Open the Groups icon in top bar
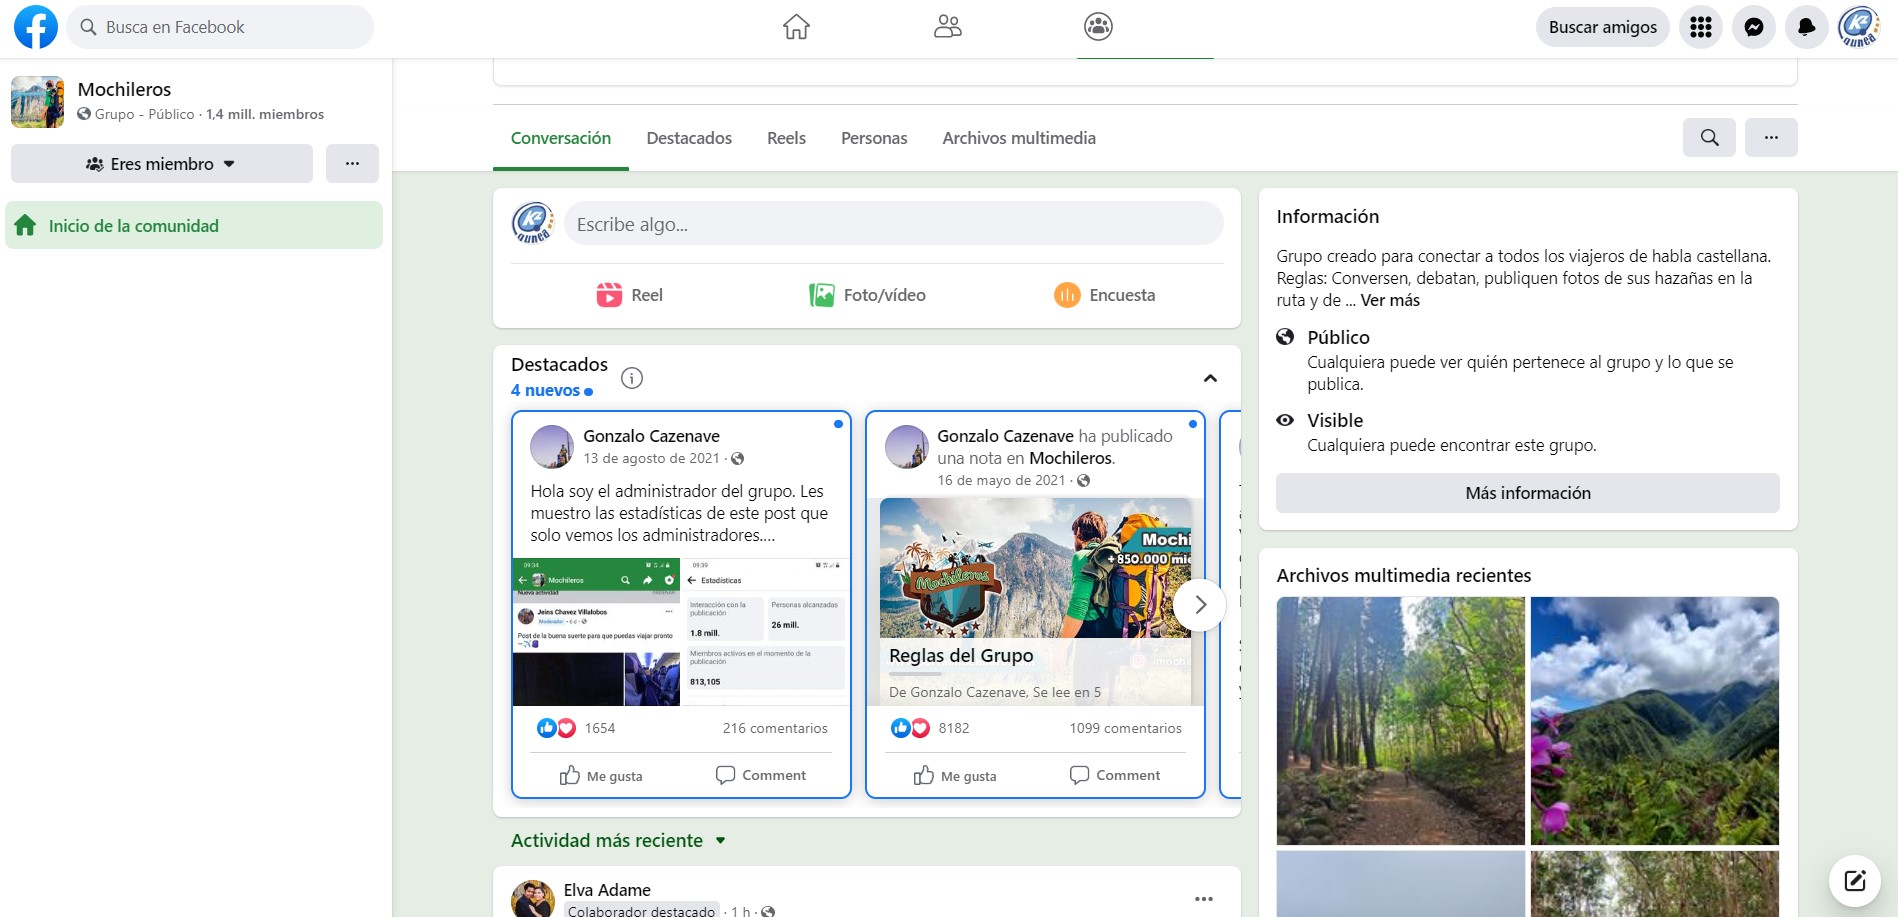Viewport: 1898px width, 917px height. pyautogui.click(x=1098, y=27)
